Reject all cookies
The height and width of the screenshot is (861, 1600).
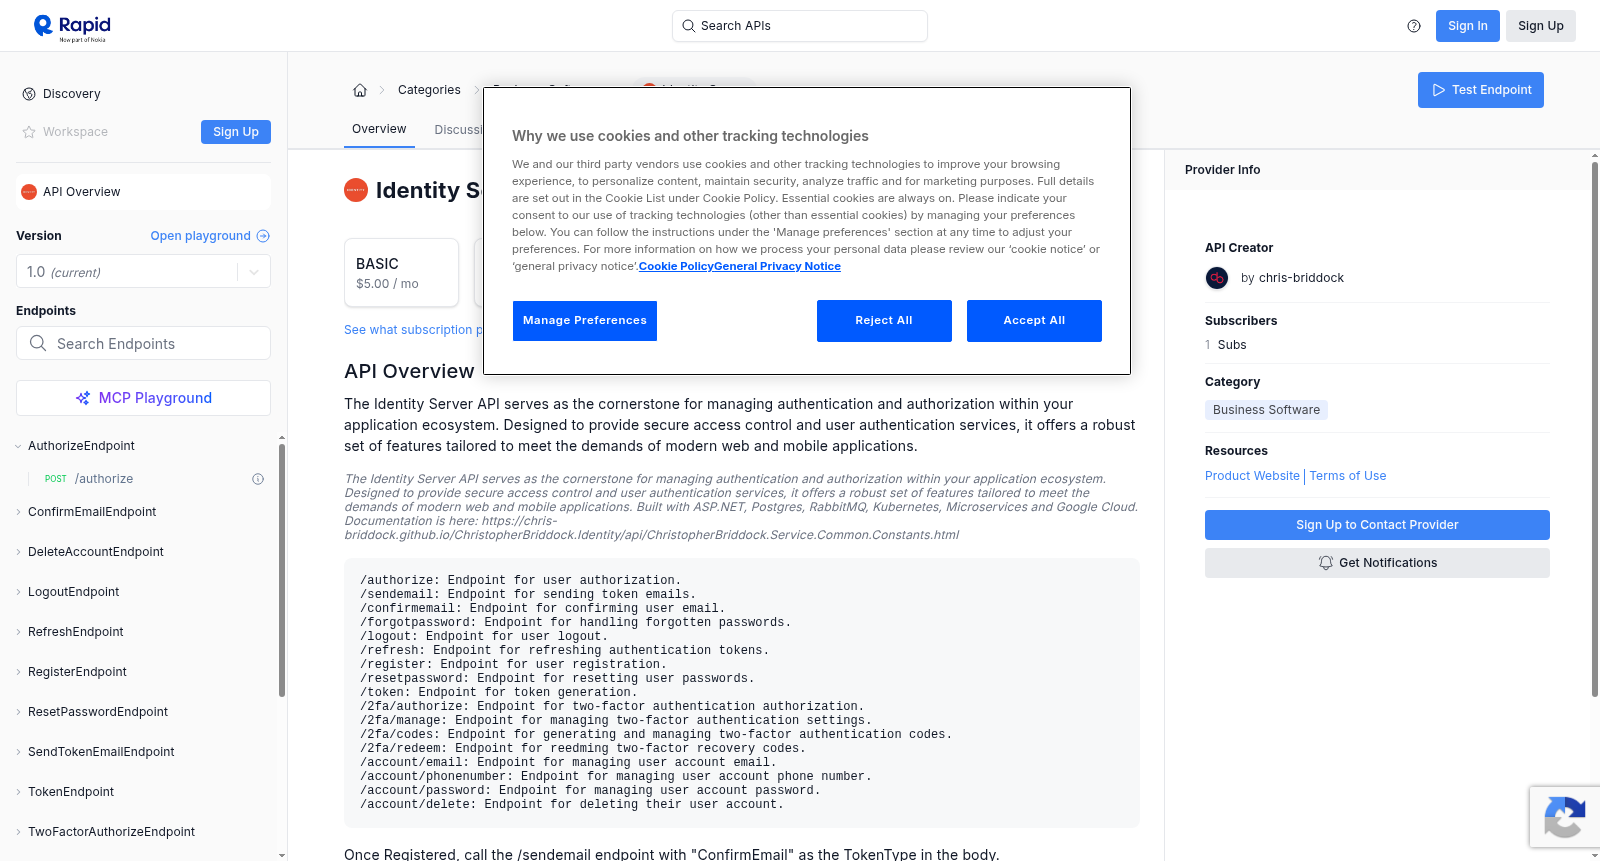[x=884, y=321]
